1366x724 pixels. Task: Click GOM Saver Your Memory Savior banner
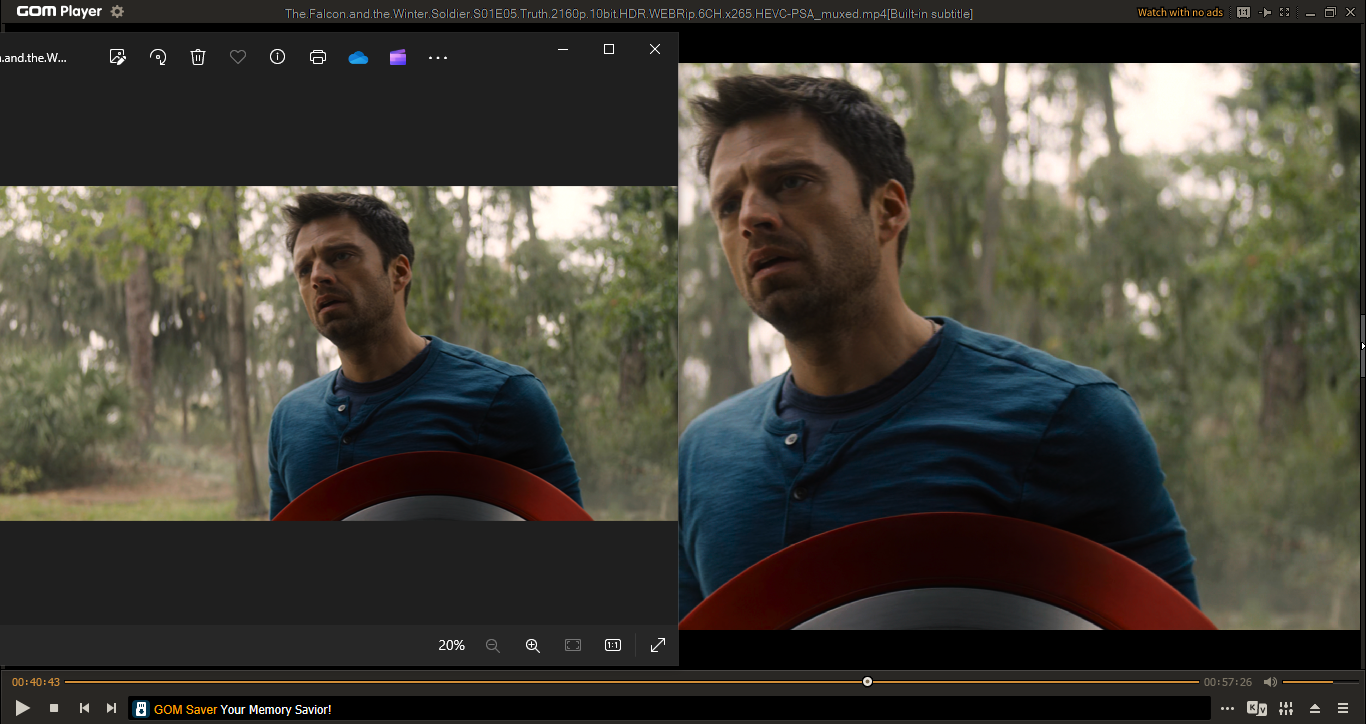click(242, 709)
